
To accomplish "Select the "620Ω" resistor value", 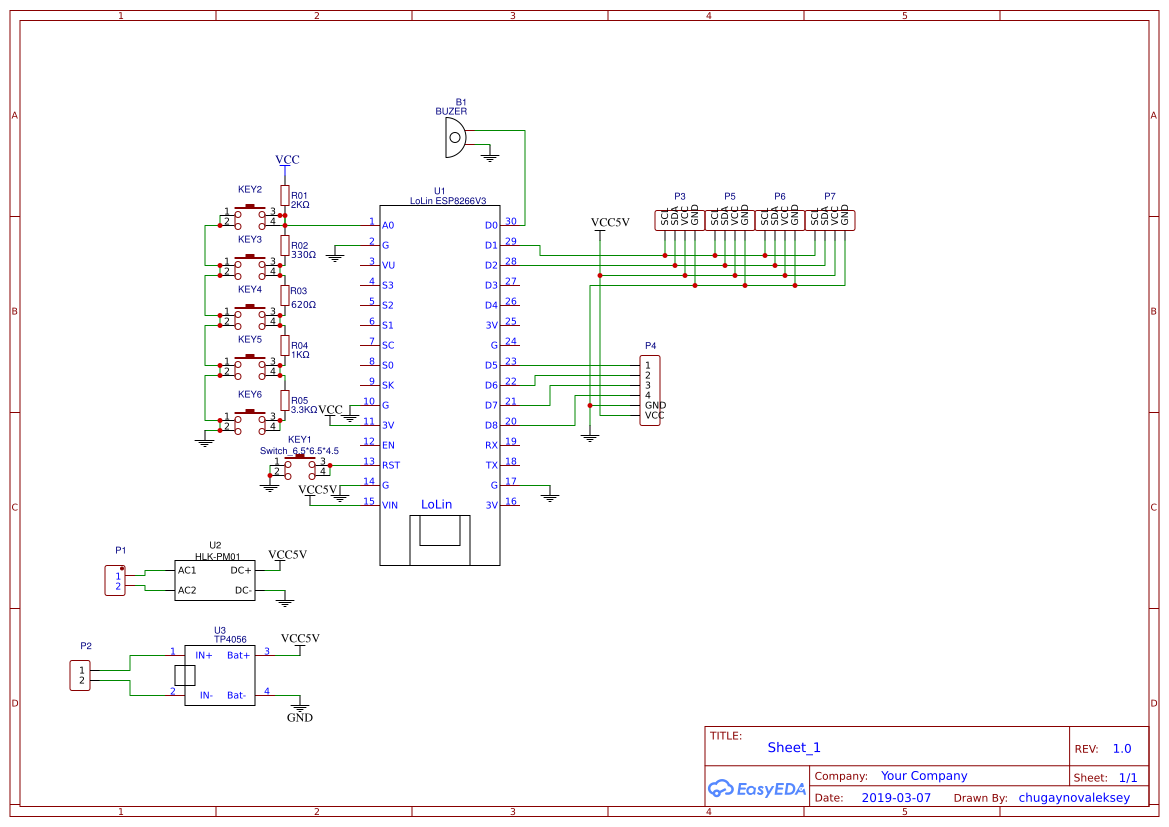I will (303, 305).
